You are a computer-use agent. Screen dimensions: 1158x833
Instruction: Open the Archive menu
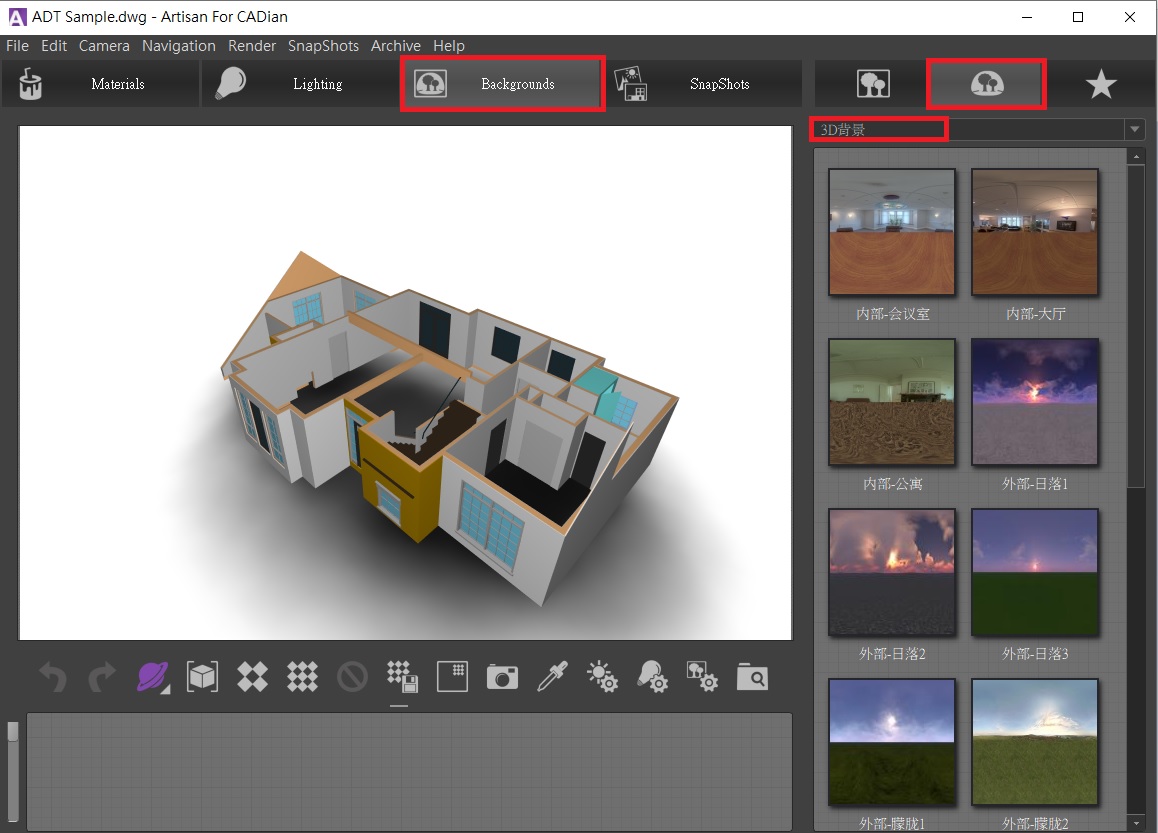pos(395,46)
